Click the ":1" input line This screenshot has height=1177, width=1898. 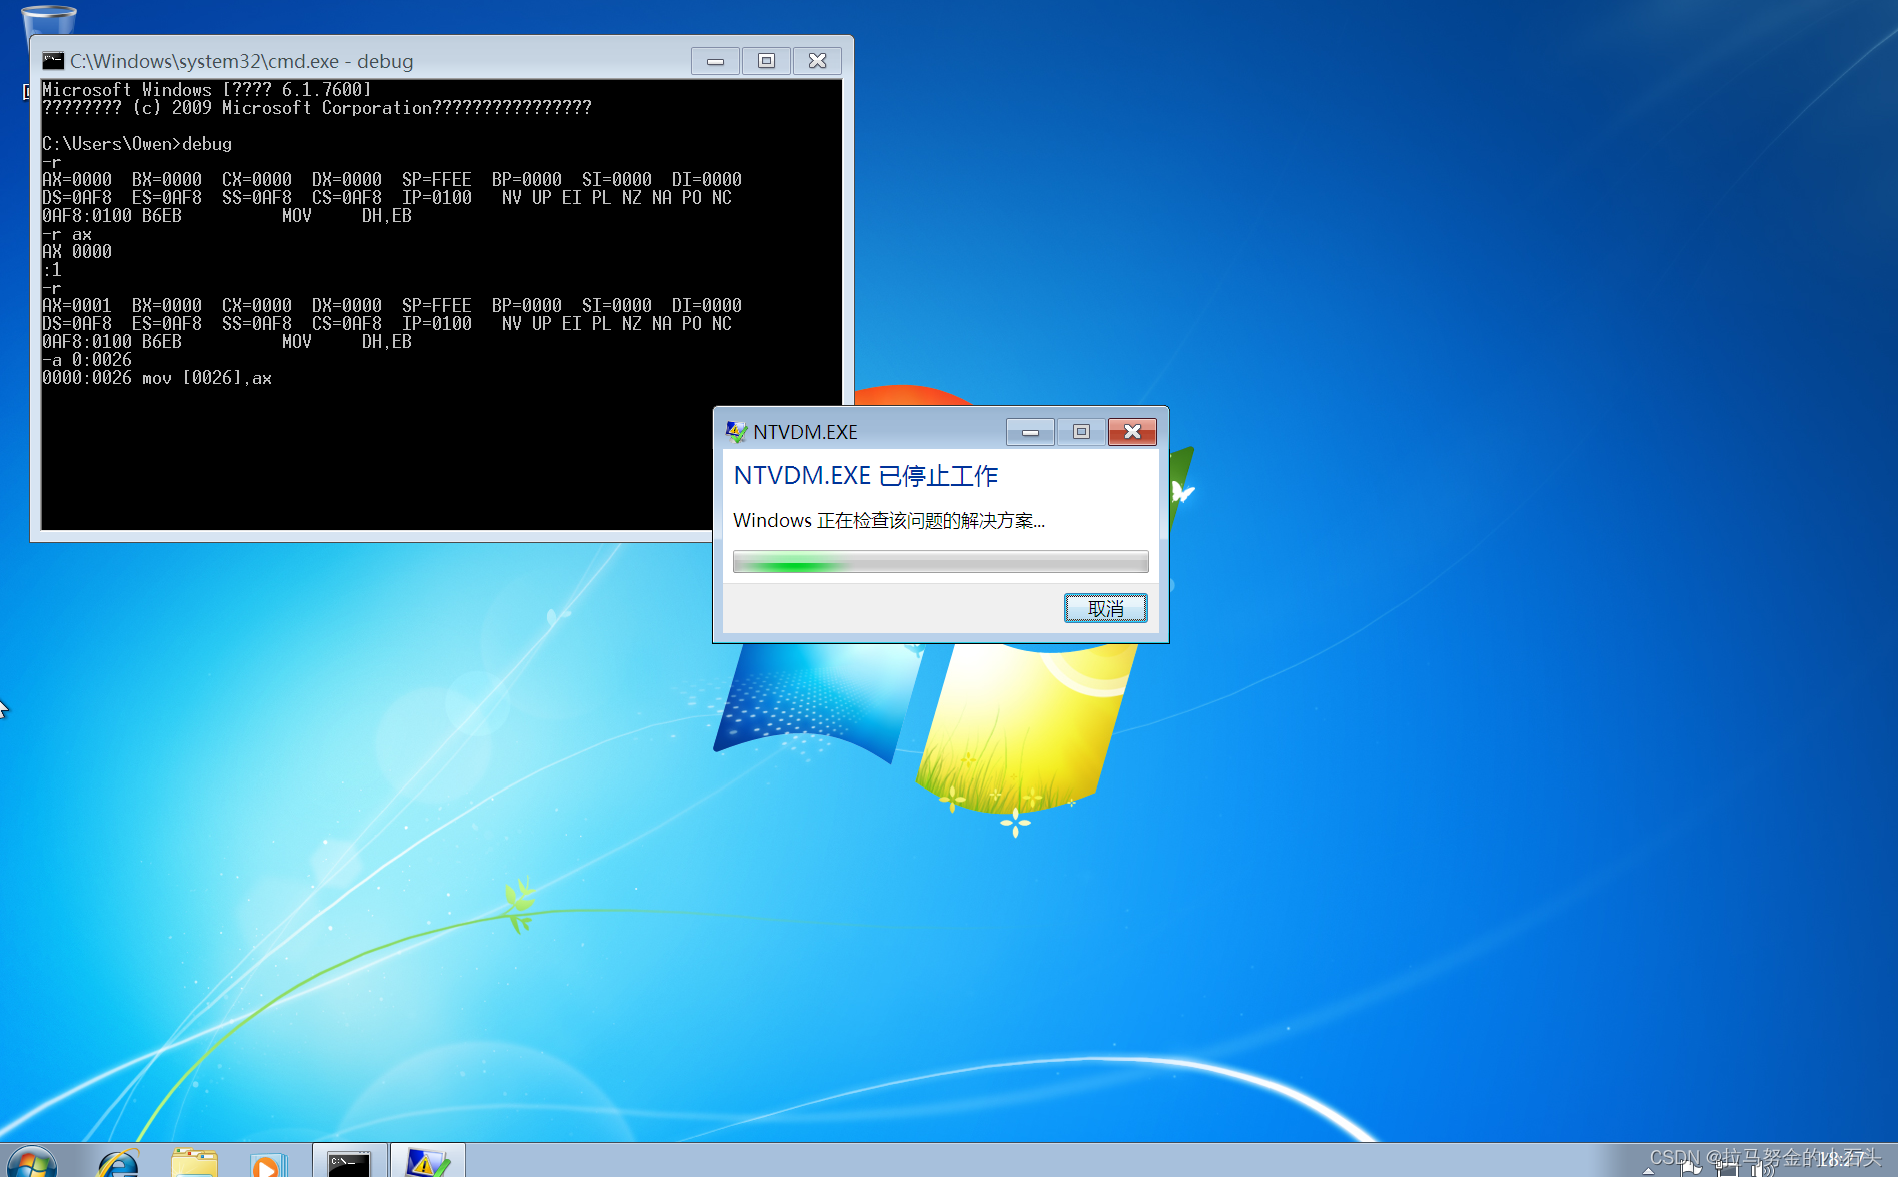[x=52, y=270]
